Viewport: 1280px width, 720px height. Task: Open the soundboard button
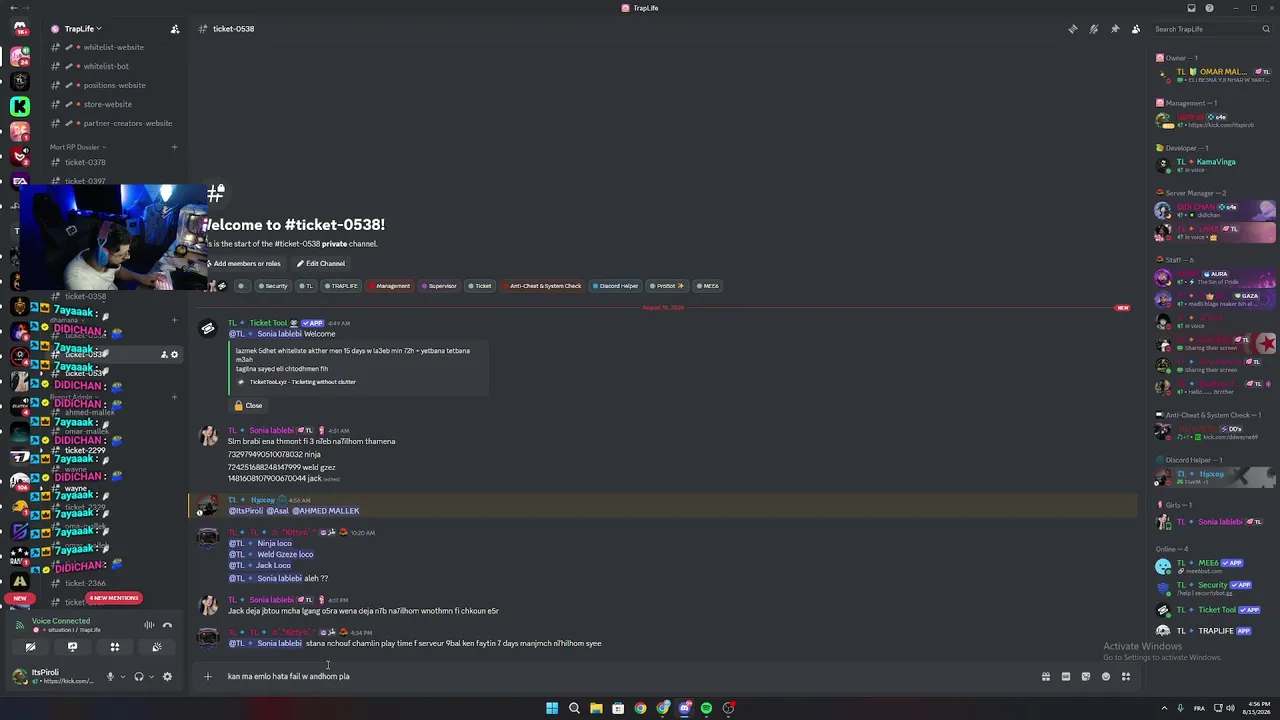157,647
